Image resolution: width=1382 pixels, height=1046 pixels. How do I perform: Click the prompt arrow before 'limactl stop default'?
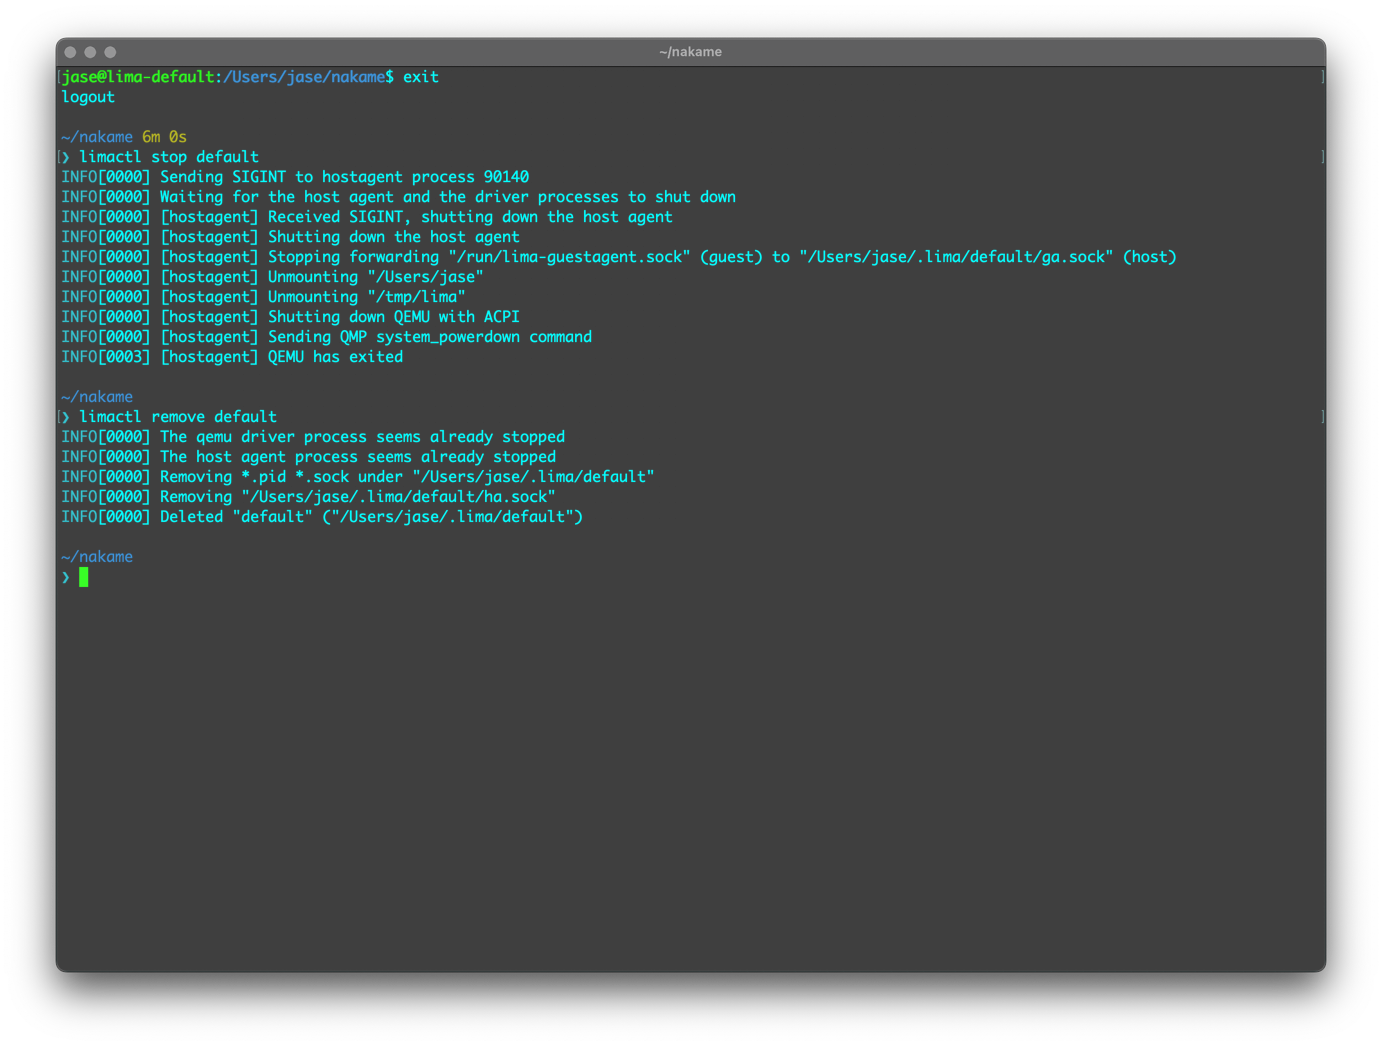66,157
